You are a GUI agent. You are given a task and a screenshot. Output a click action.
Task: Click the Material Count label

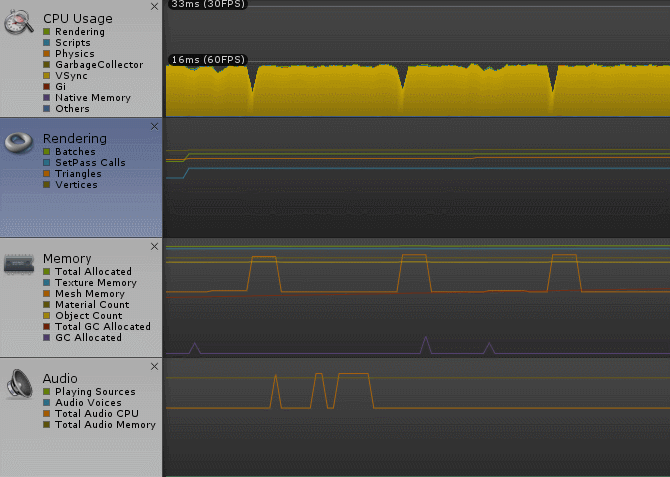(x=92, y=305)
